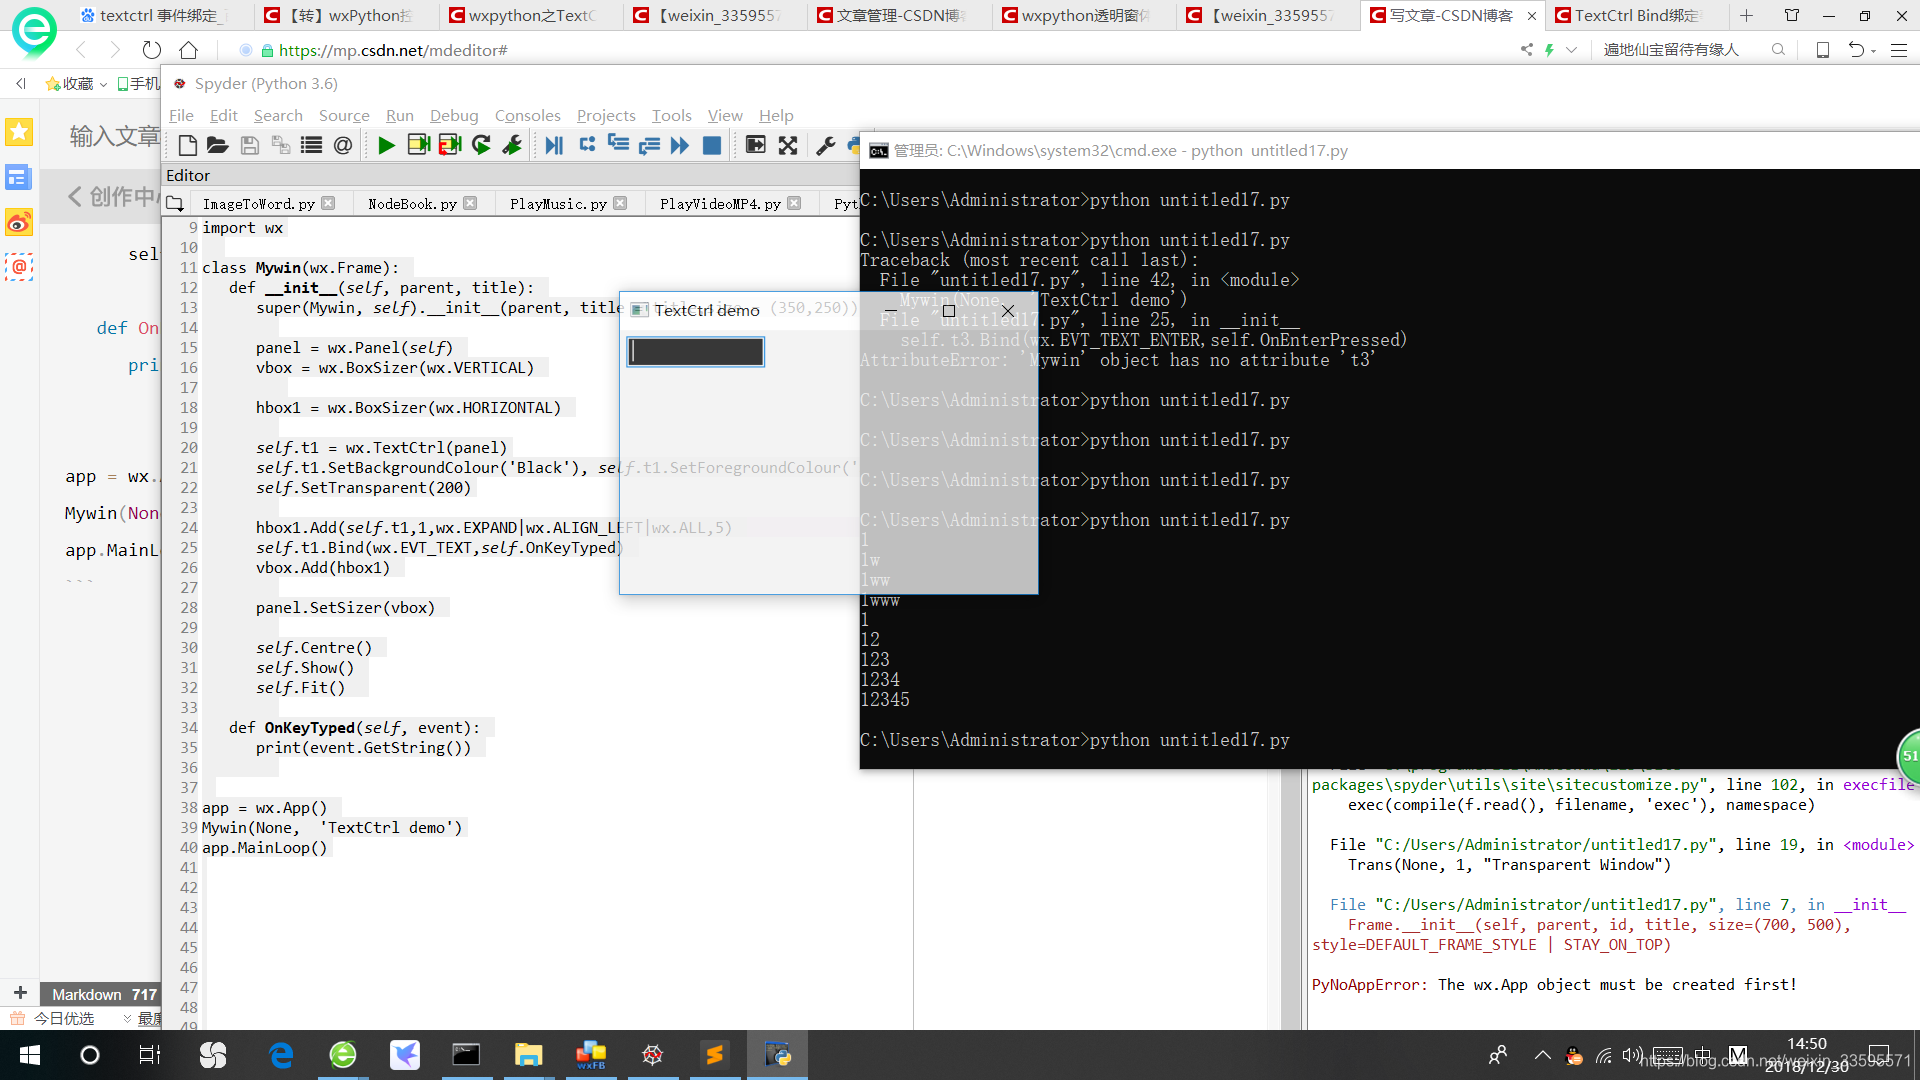Click the @ symbol finder icon
The height and width of the screenshot is (1080, 1920).
(343, 146)
